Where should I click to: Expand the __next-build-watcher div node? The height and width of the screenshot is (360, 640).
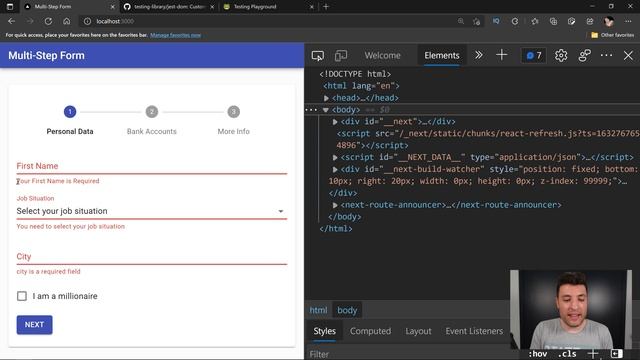pyautogui.click(x=335, y=169)
